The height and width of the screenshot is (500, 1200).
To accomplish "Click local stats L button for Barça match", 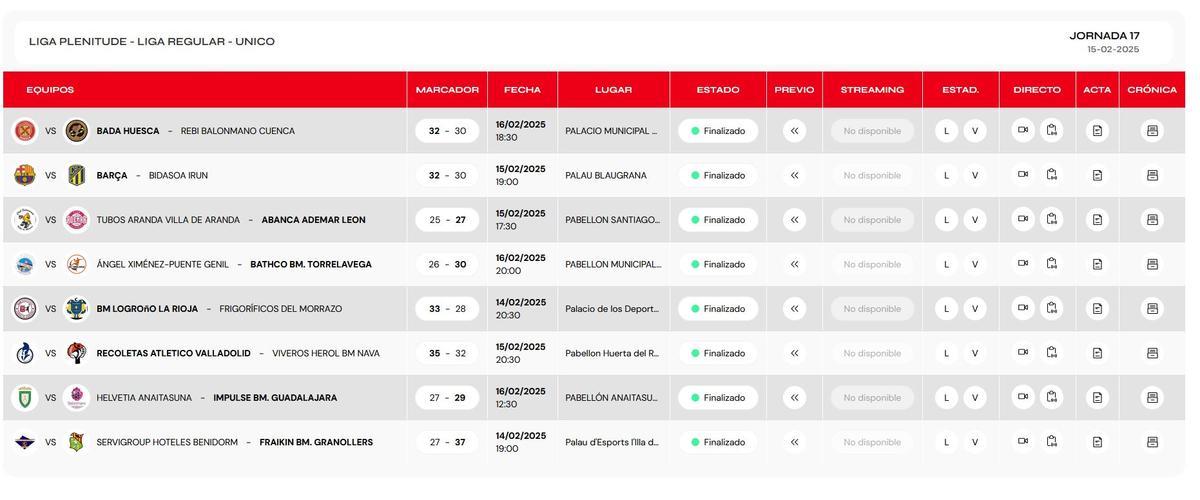I will [946, 175].
